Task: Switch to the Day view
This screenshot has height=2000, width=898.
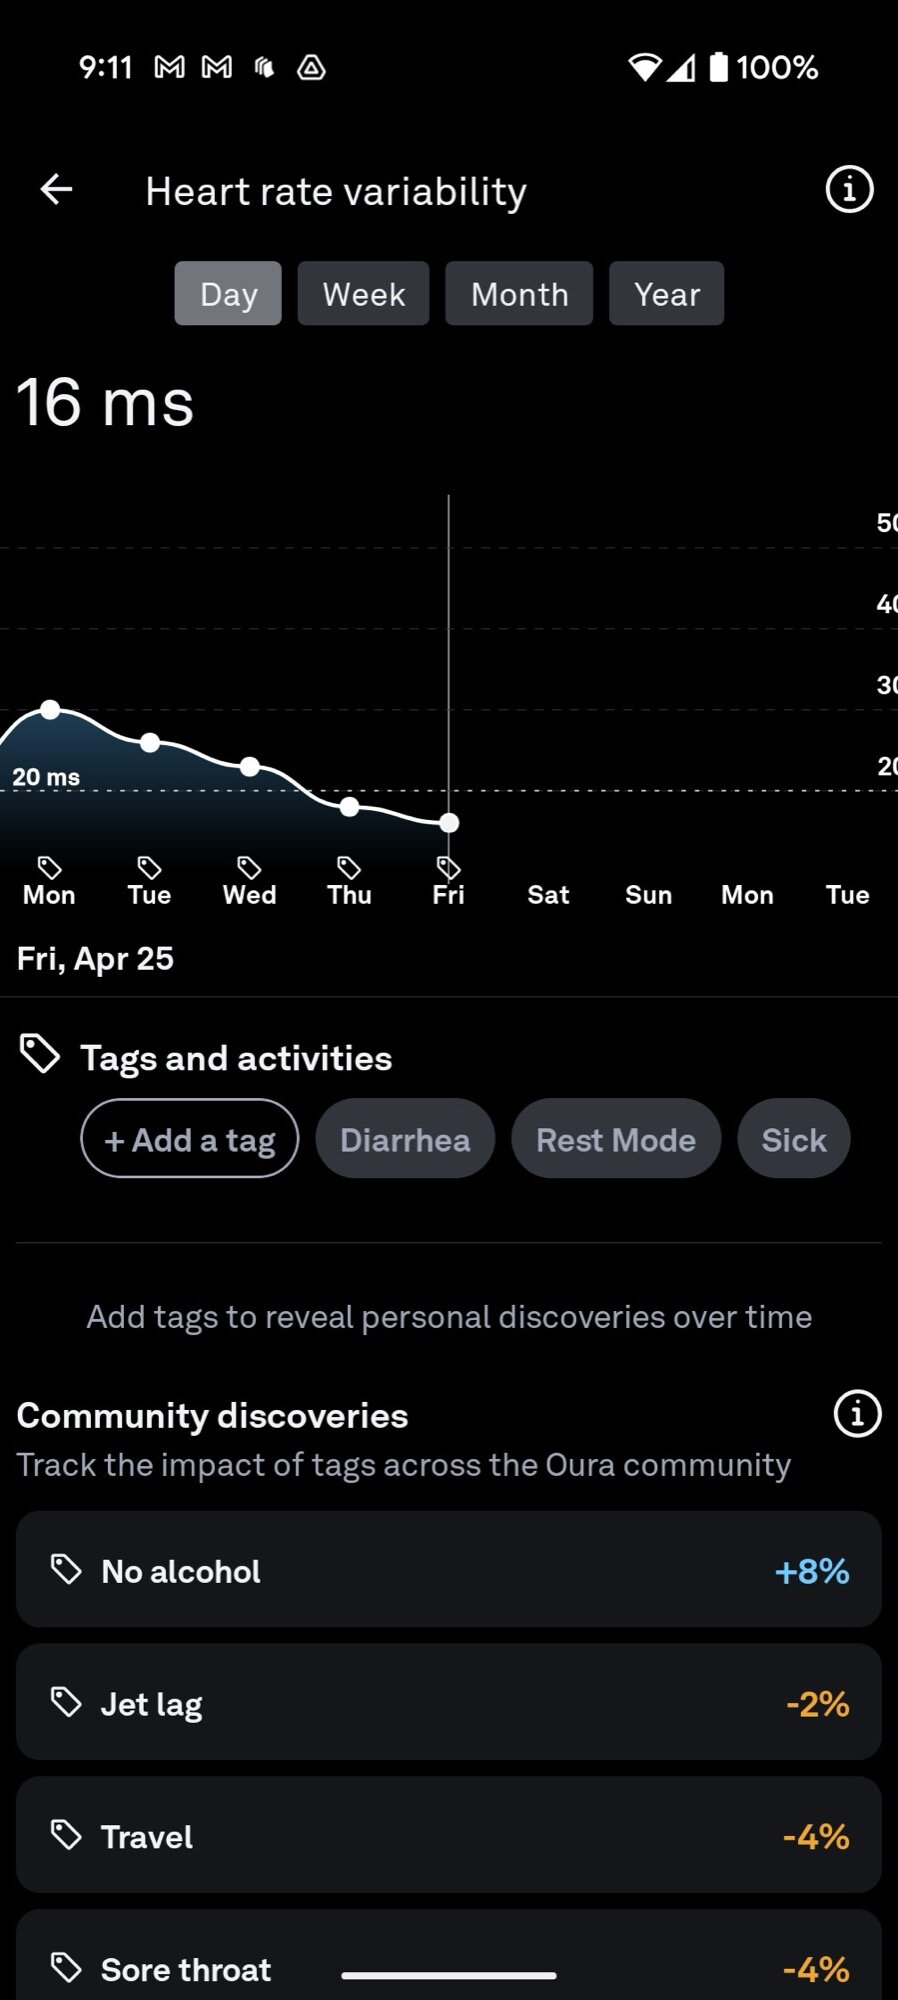Action: point(228,294)
